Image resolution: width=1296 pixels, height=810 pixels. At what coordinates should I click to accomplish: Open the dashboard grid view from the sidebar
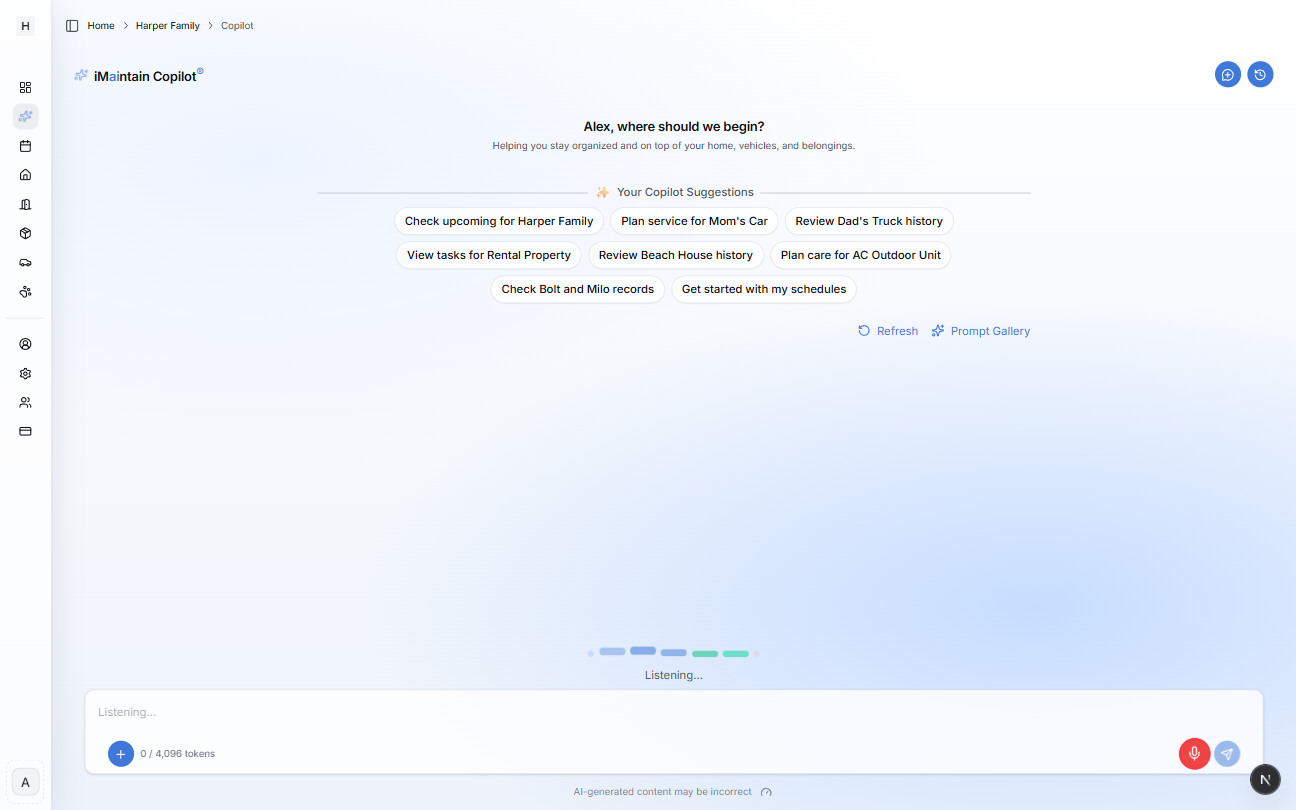(x=25, y=87)
